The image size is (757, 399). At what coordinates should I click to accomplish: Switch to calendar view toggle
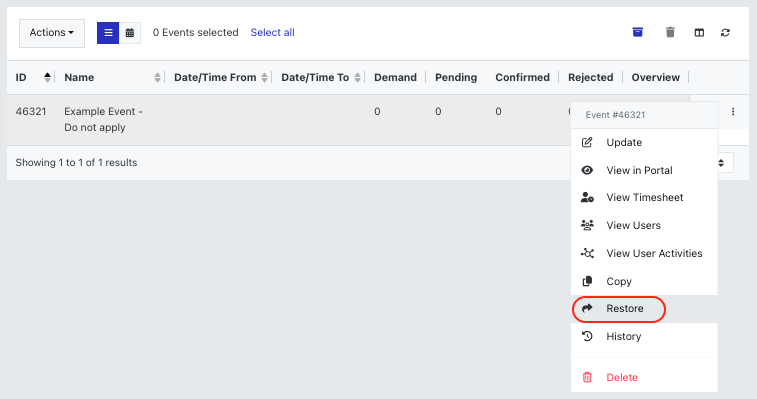coord(130,33)
